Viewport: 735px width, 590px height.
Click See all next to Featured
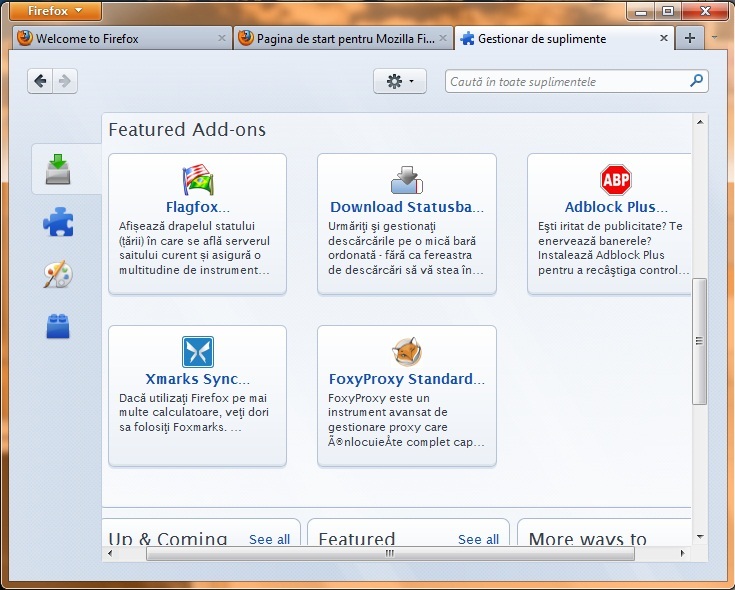click(479, 539)
